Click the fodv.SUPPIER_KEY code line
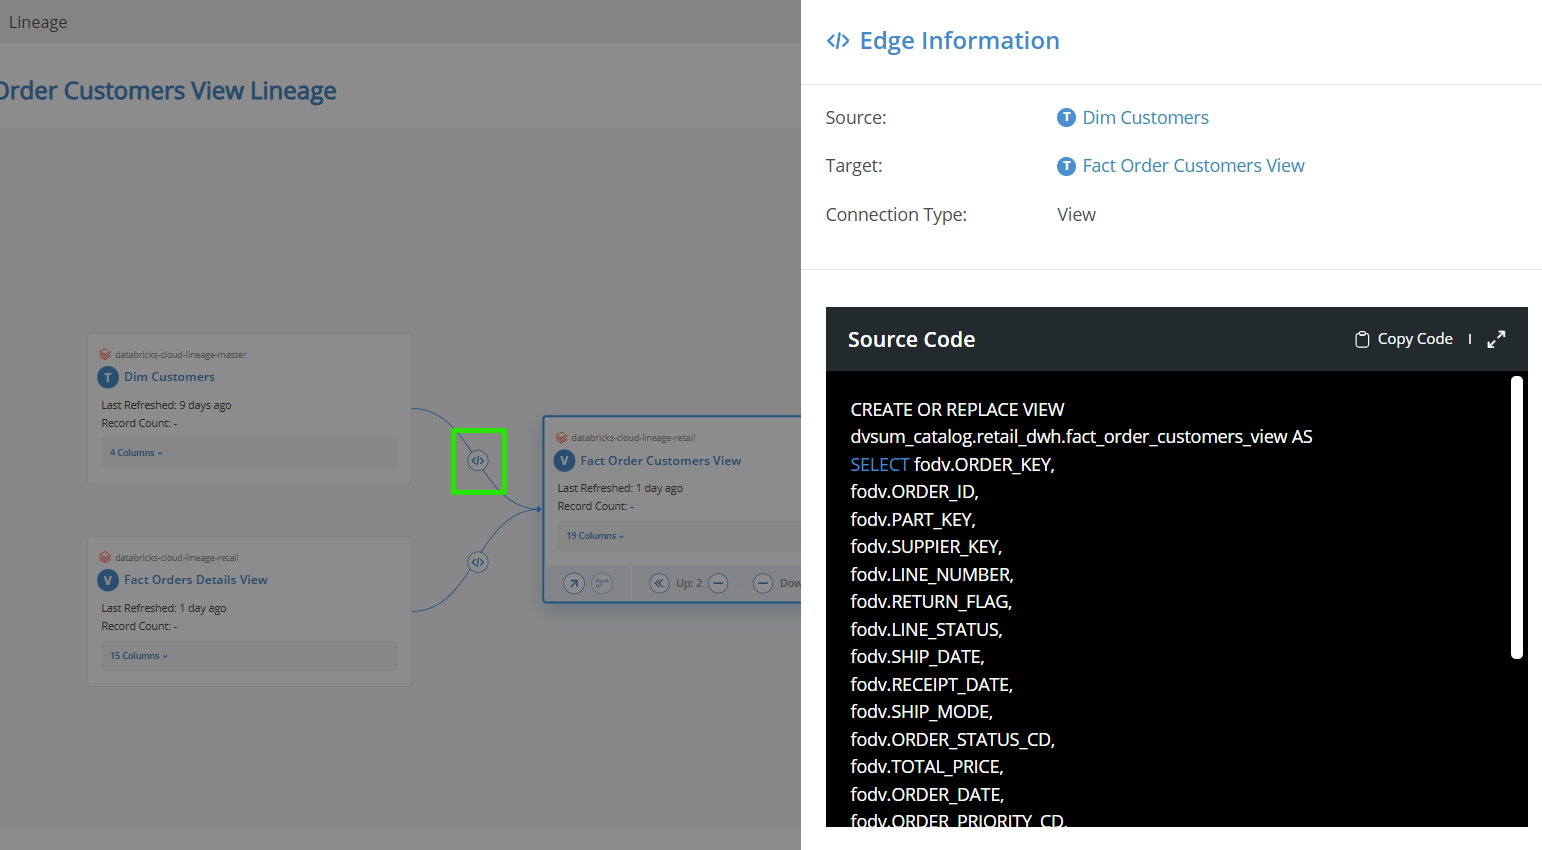The width and height of the screenshot is (1542, 850). [926, 547]
